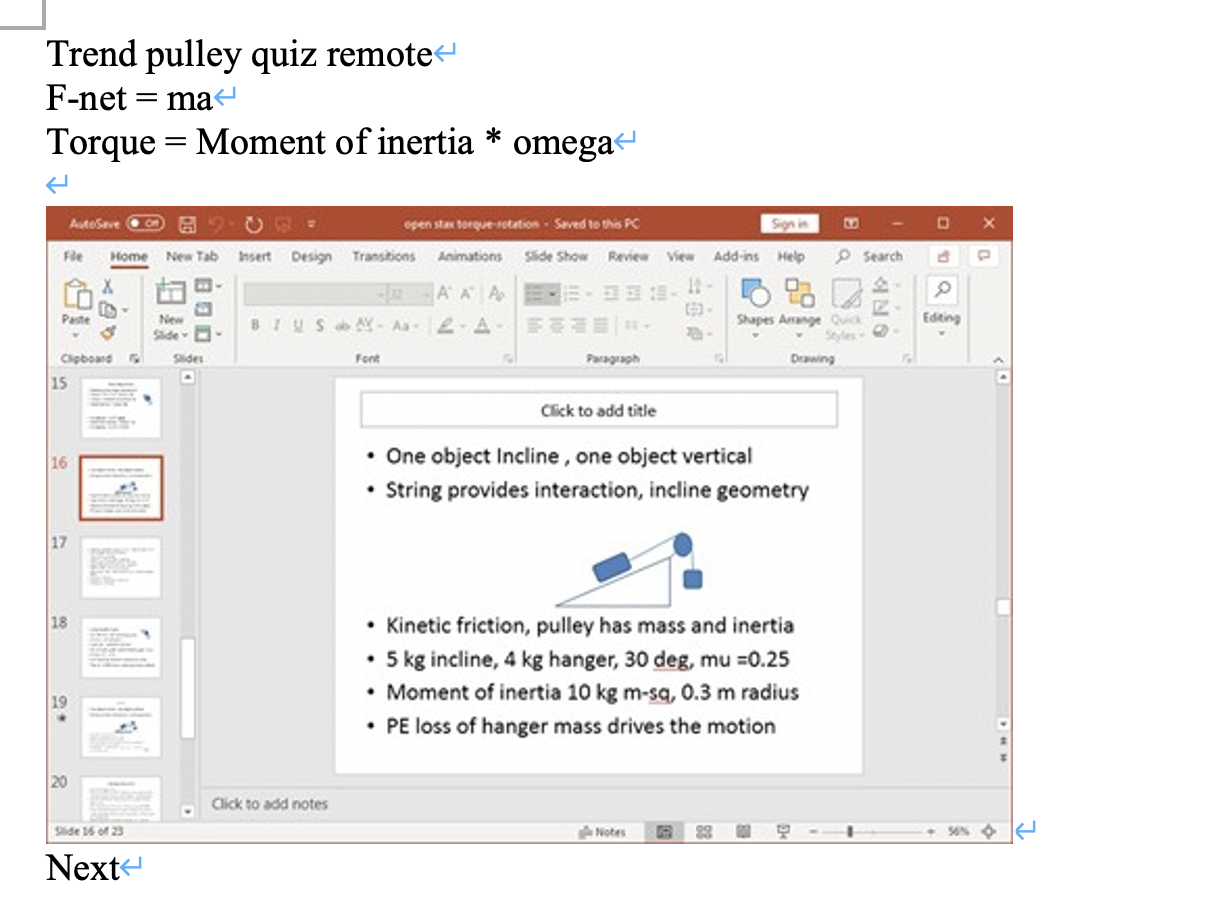Viewport: 1224px width, 898px height.
Task: Select slide 18 thumbnail in slide panel
Action: tap(120, 646)
